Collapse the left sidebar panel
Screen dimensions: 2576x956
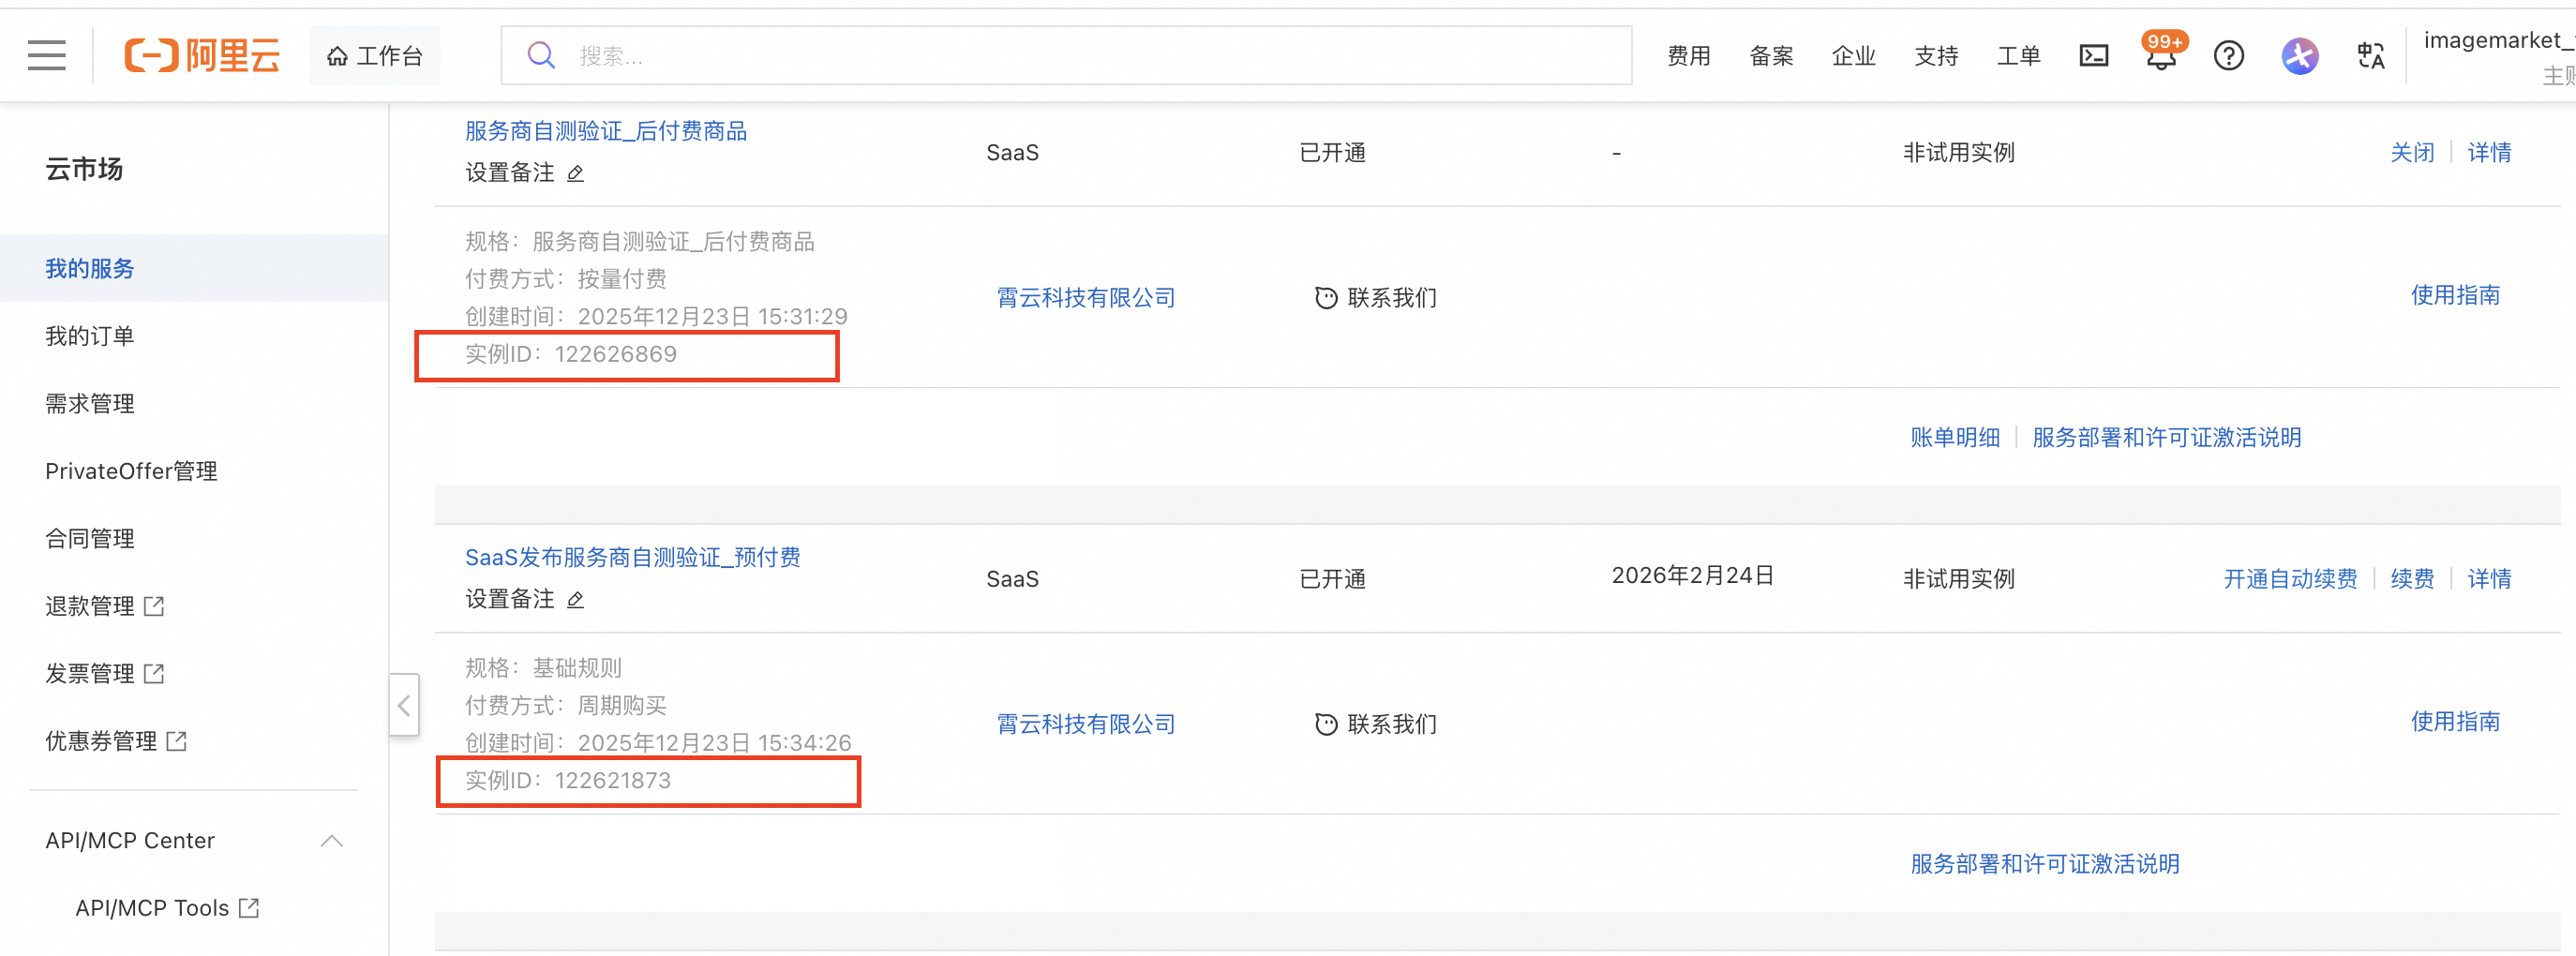pos(404,705)
